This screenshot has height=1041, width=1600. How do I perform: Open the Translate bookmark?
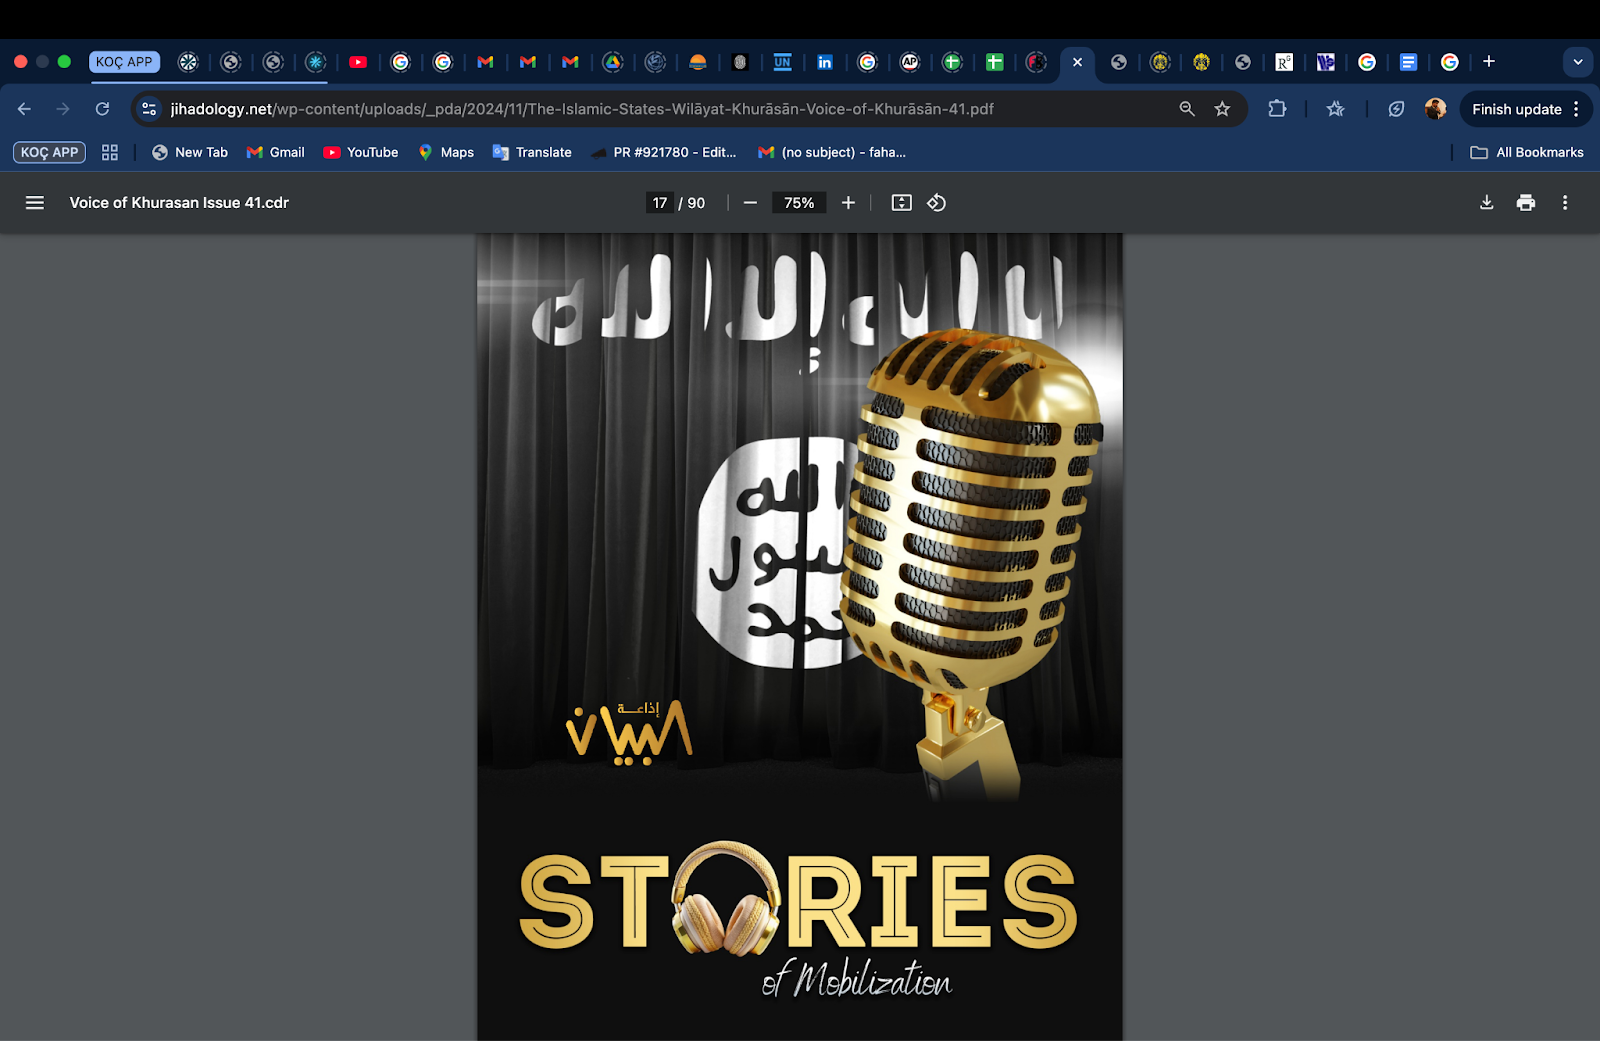(532, 152)
